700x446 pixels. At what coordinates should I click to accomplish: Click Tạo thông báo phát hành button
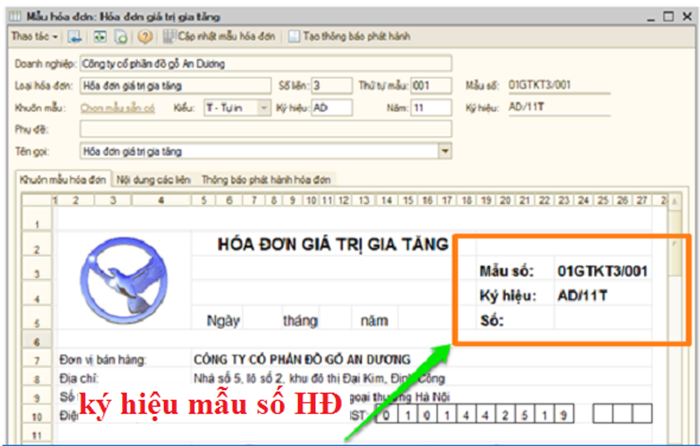349,37
